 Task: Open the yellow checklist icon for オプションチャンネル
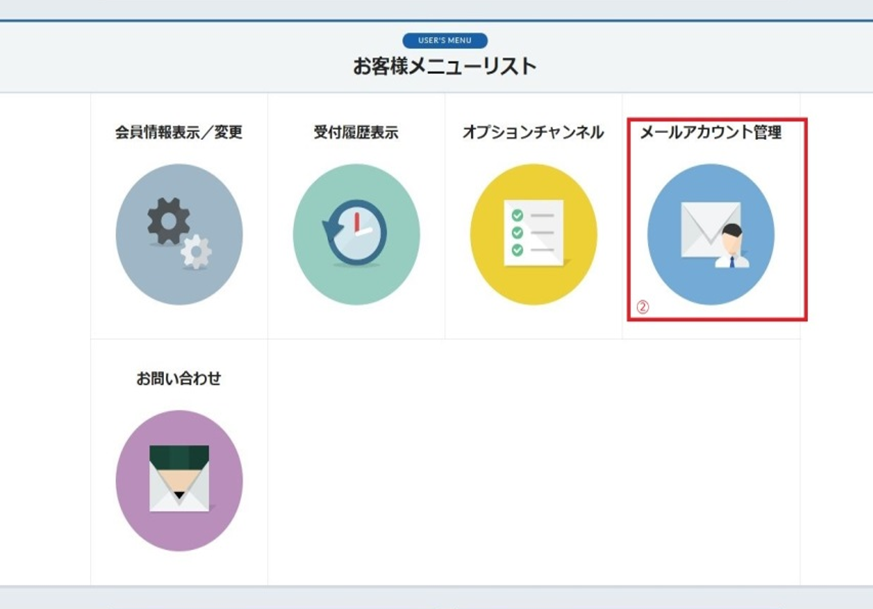tap(533, 234)
